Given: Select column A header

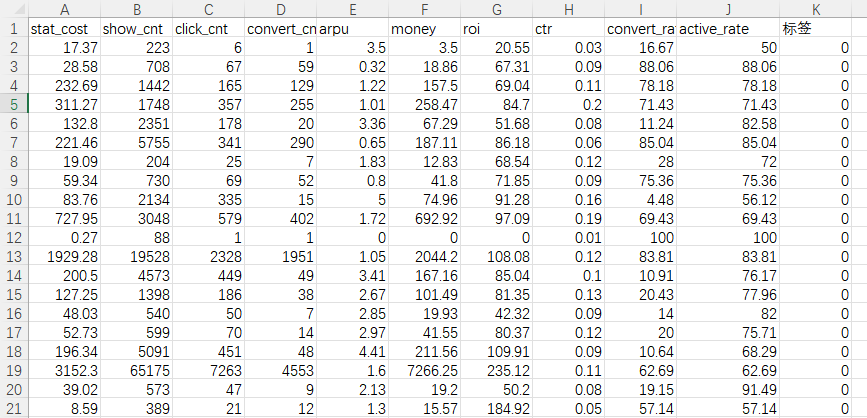Looking at the screenshot, I should pos(65,9).
